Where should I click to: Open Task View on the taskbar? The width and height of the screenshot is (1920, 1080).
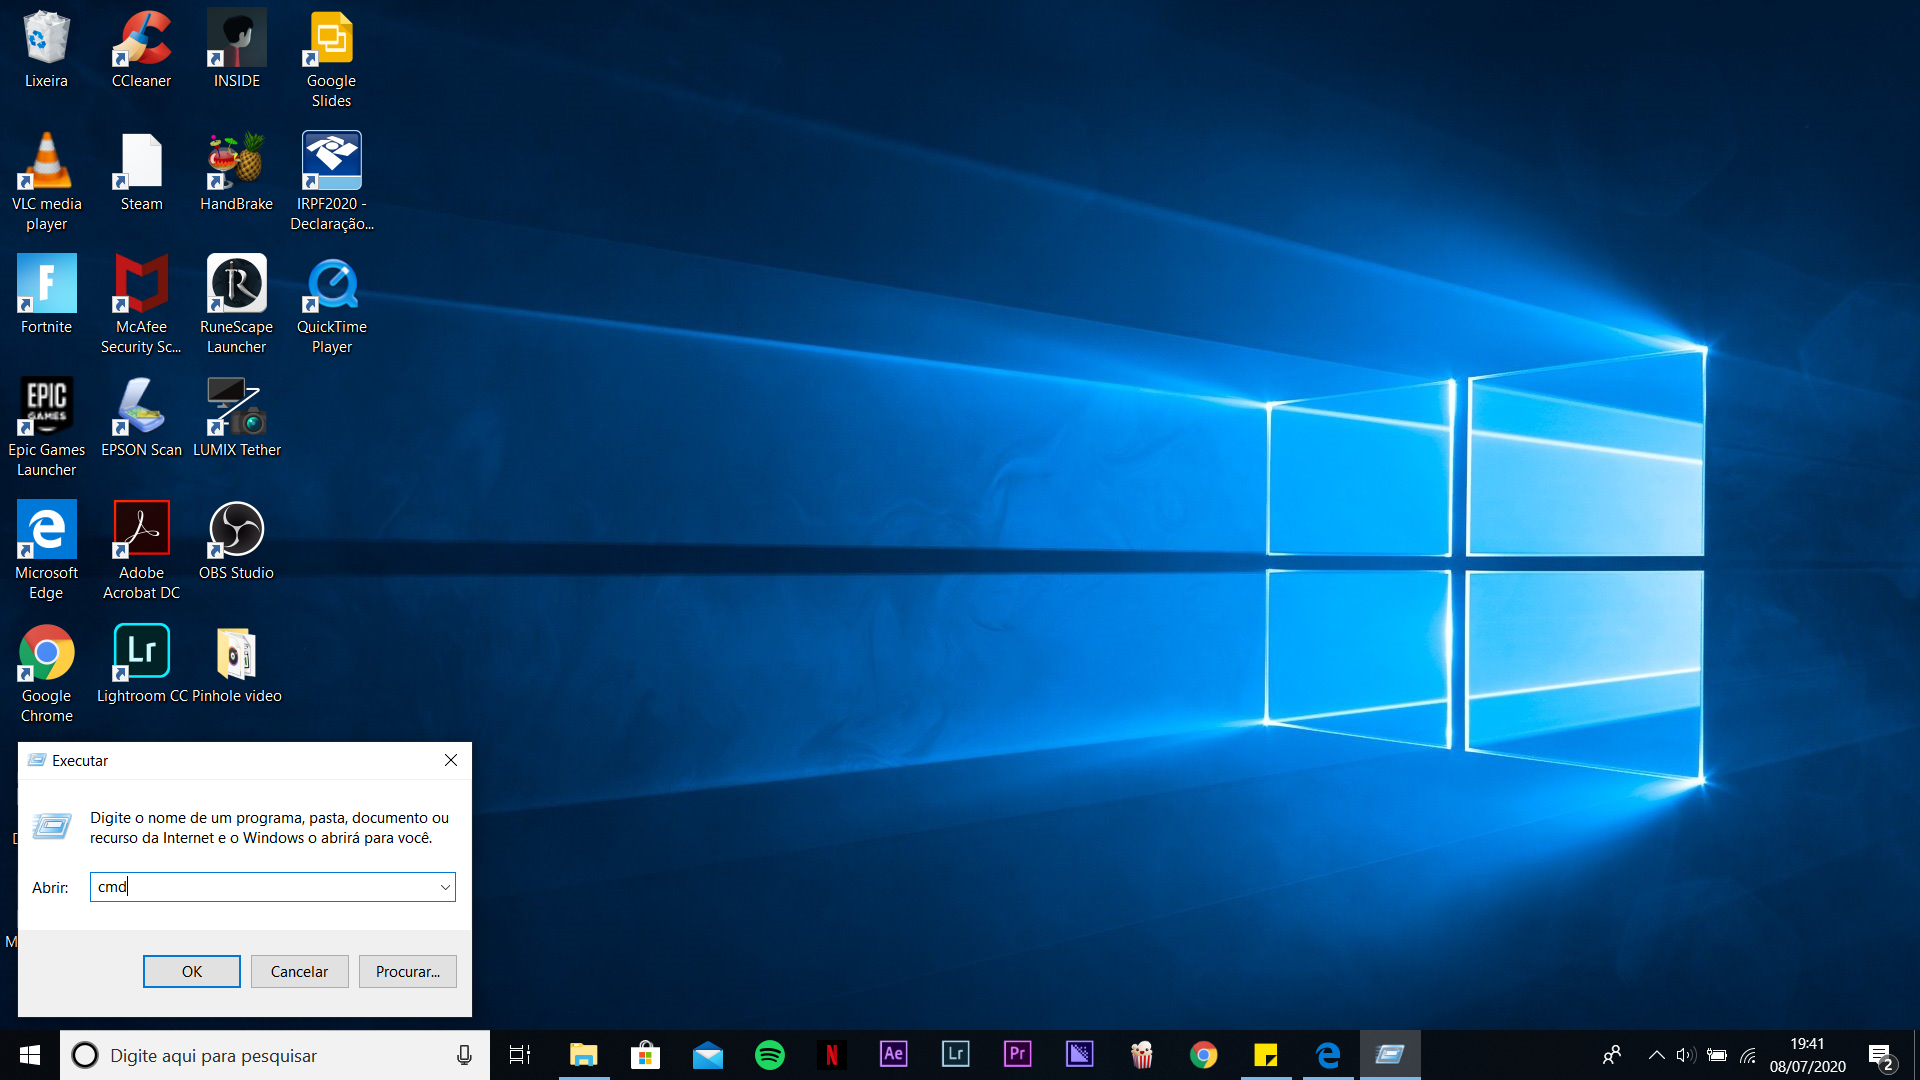pyautogui.click(x=520, y=1055)
